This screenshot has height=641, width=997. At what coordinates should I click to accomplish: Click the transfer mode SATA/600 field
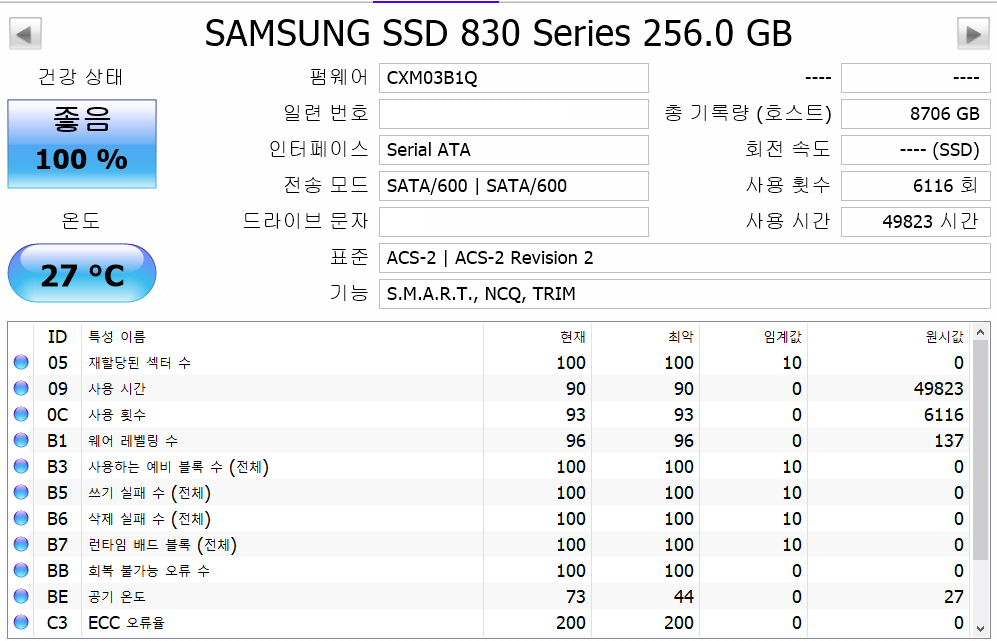tap(513, 186)
